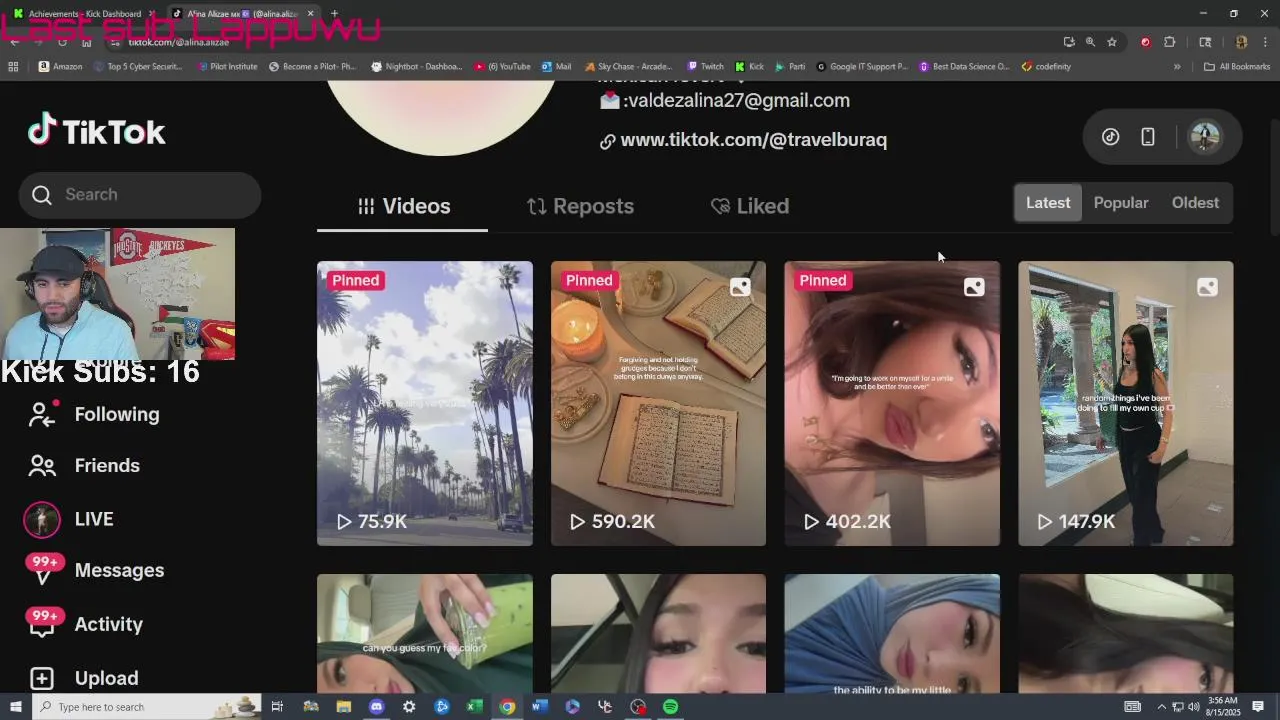Image resolution: width=1280 pixels, height=720 pixels.
Task: Click the TikTok Search field
Action: [x=140, y=195]
